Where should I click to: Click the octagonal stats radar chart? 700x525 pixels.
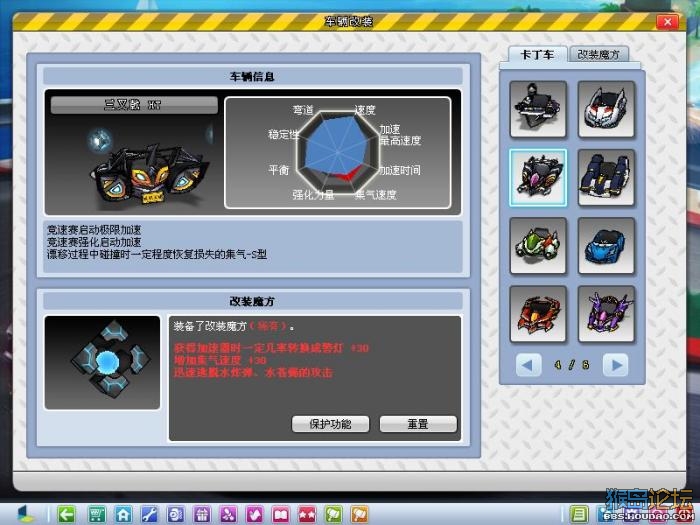(x=338, y=152)
